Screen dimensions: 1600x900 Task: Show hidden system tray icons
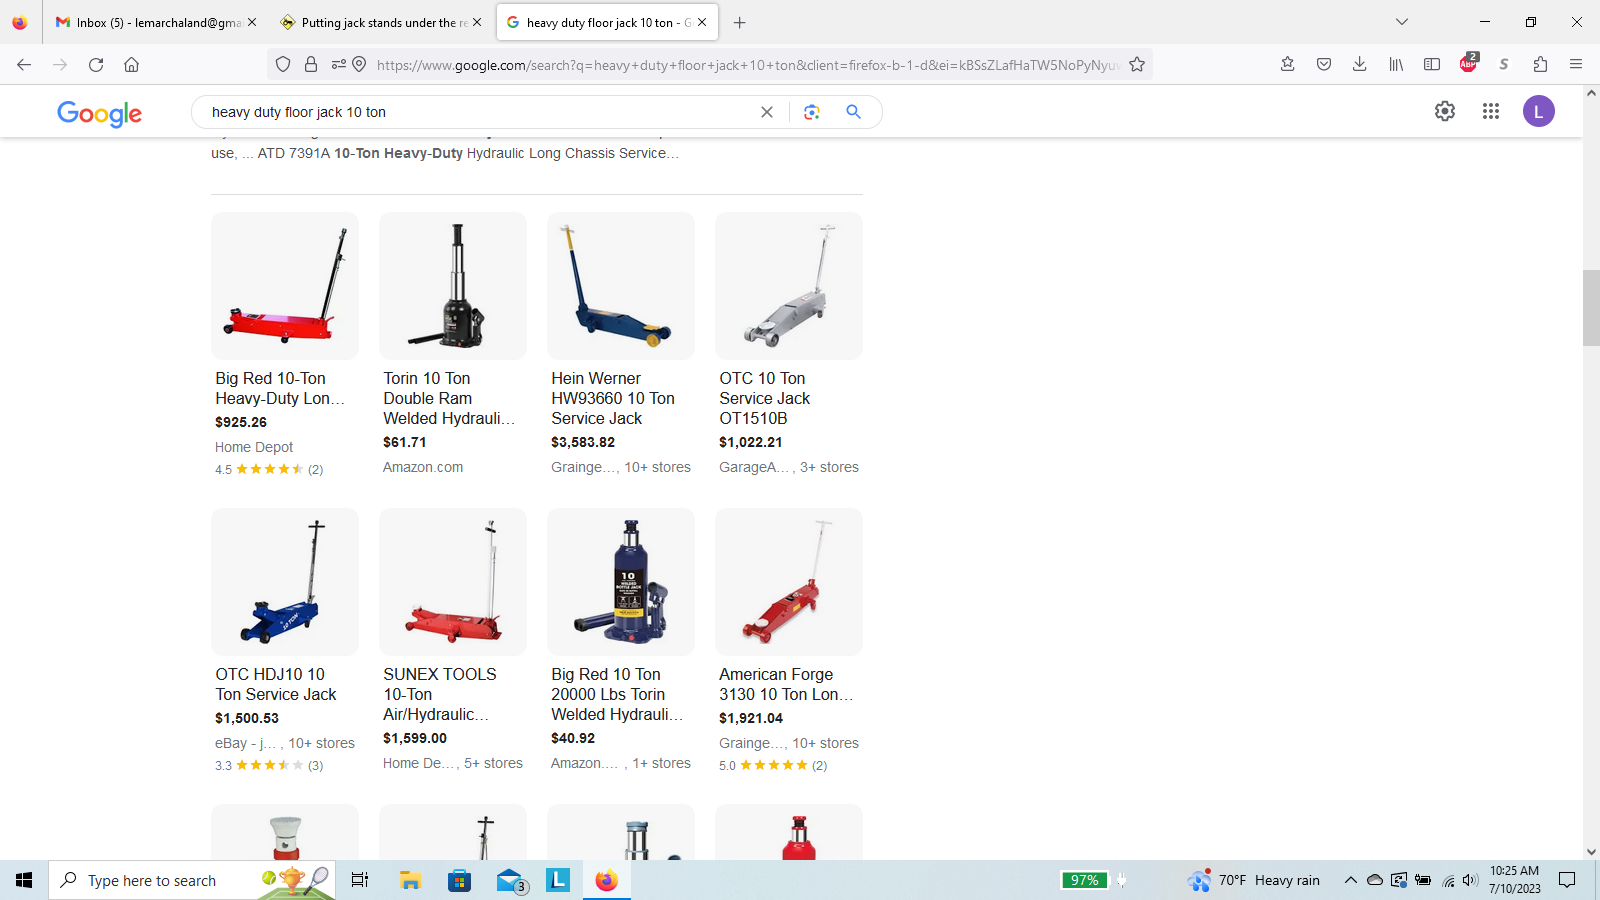pyautogui.click(x=1350, y=880)
